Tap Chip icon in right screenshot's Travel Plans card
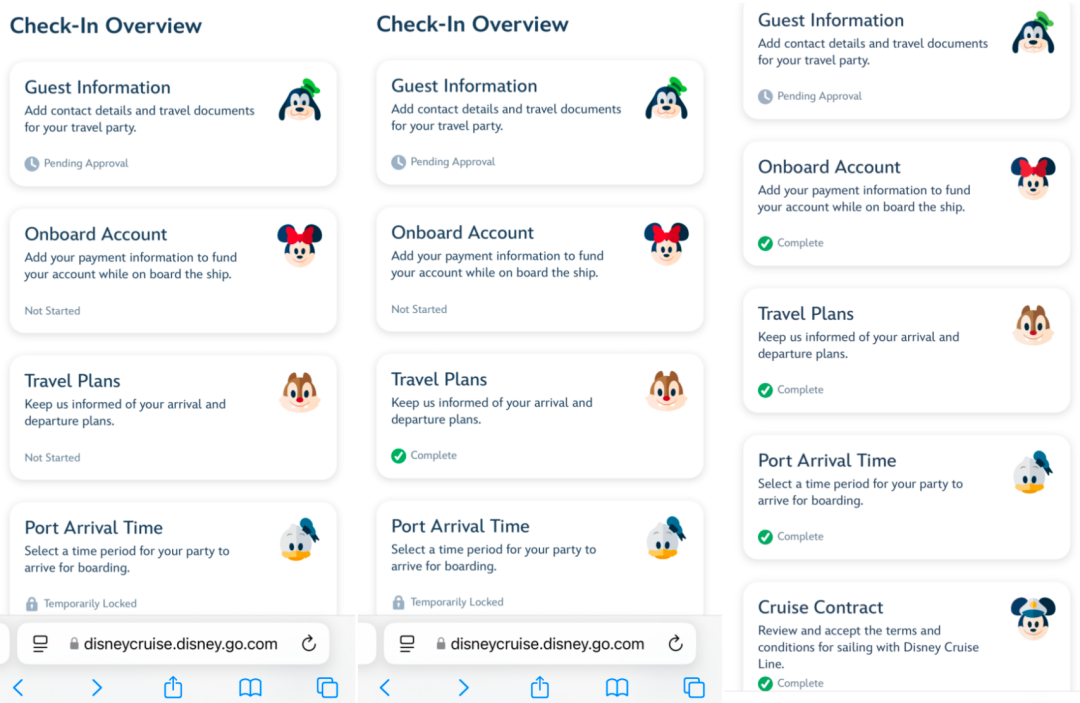The height and width of the screenshot is (703, 1080). 1033,324
